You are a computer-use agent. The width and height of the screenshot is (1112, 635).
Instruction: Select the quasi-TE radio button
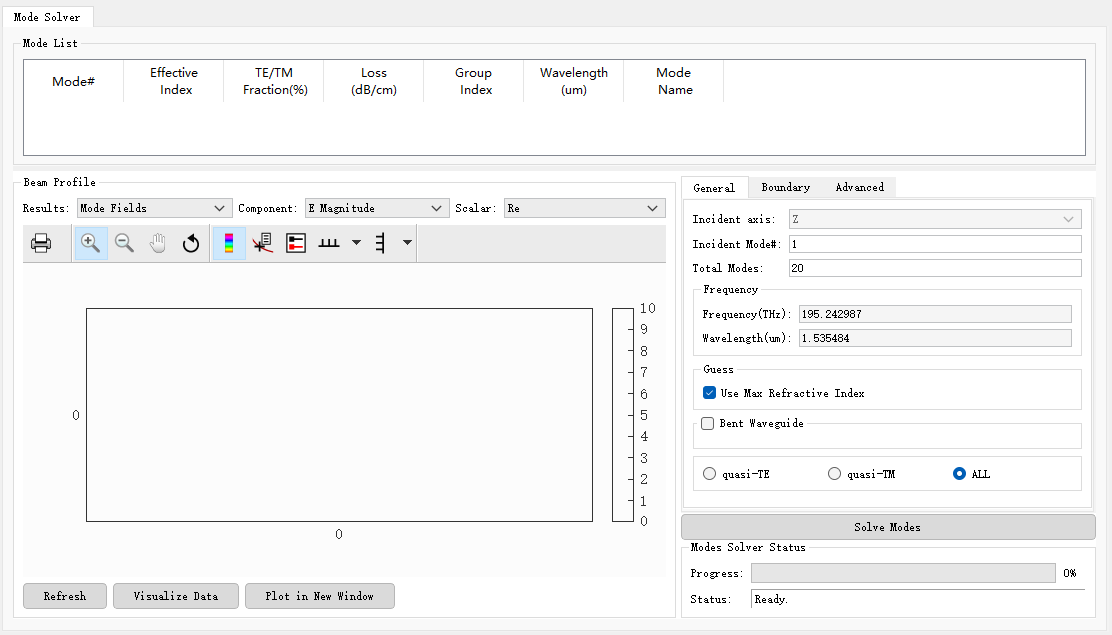coord(709,474)
